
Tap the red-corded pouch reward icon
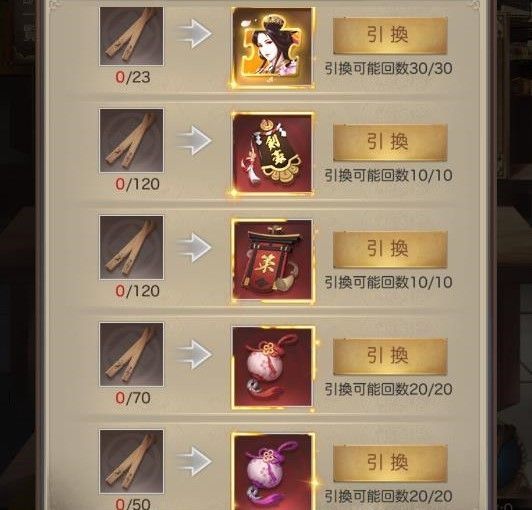(273, 367)
